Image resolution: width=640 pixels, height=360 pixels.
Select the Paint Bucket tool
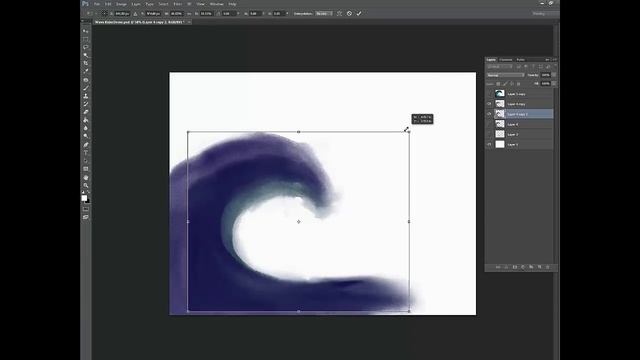(86, 120)
